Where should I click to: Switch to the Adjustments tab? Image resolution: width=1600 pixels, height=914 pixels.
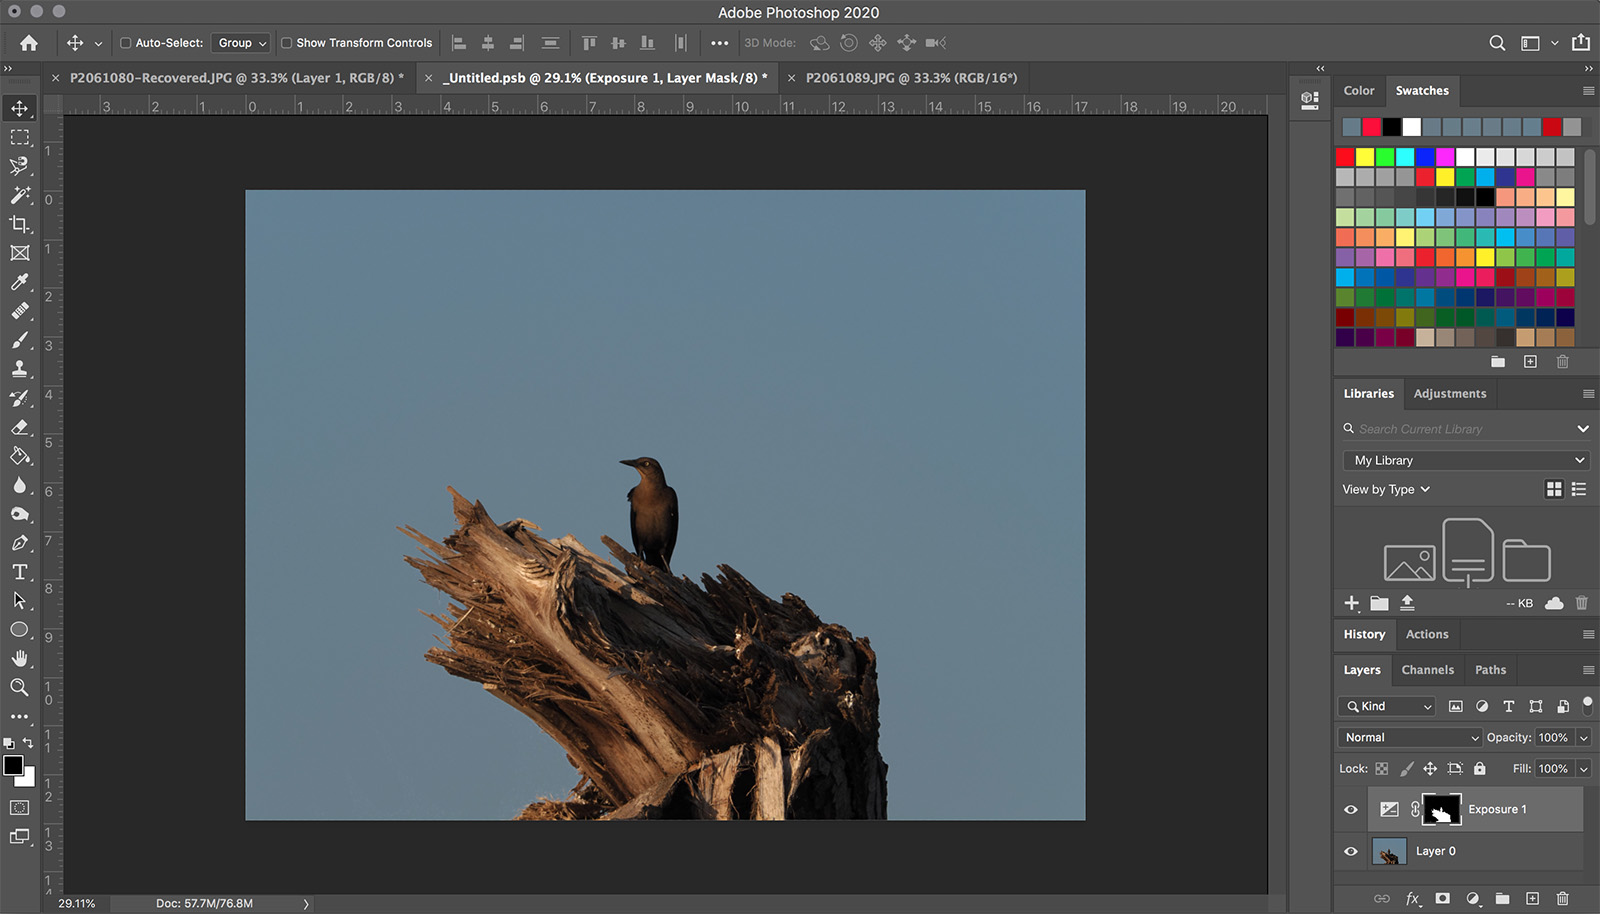coord(1450,394)
